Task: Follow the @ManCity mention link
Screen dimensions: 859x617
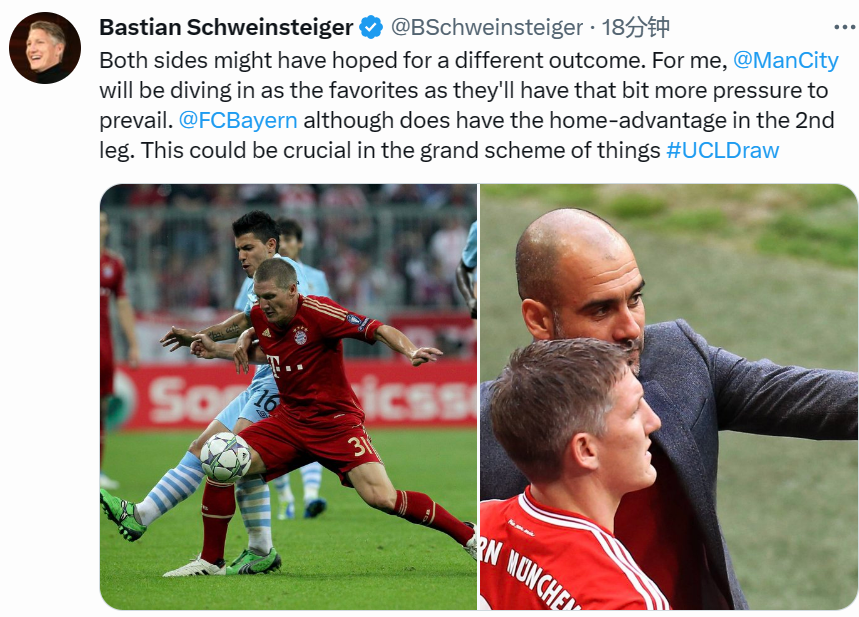Action: 786,60
